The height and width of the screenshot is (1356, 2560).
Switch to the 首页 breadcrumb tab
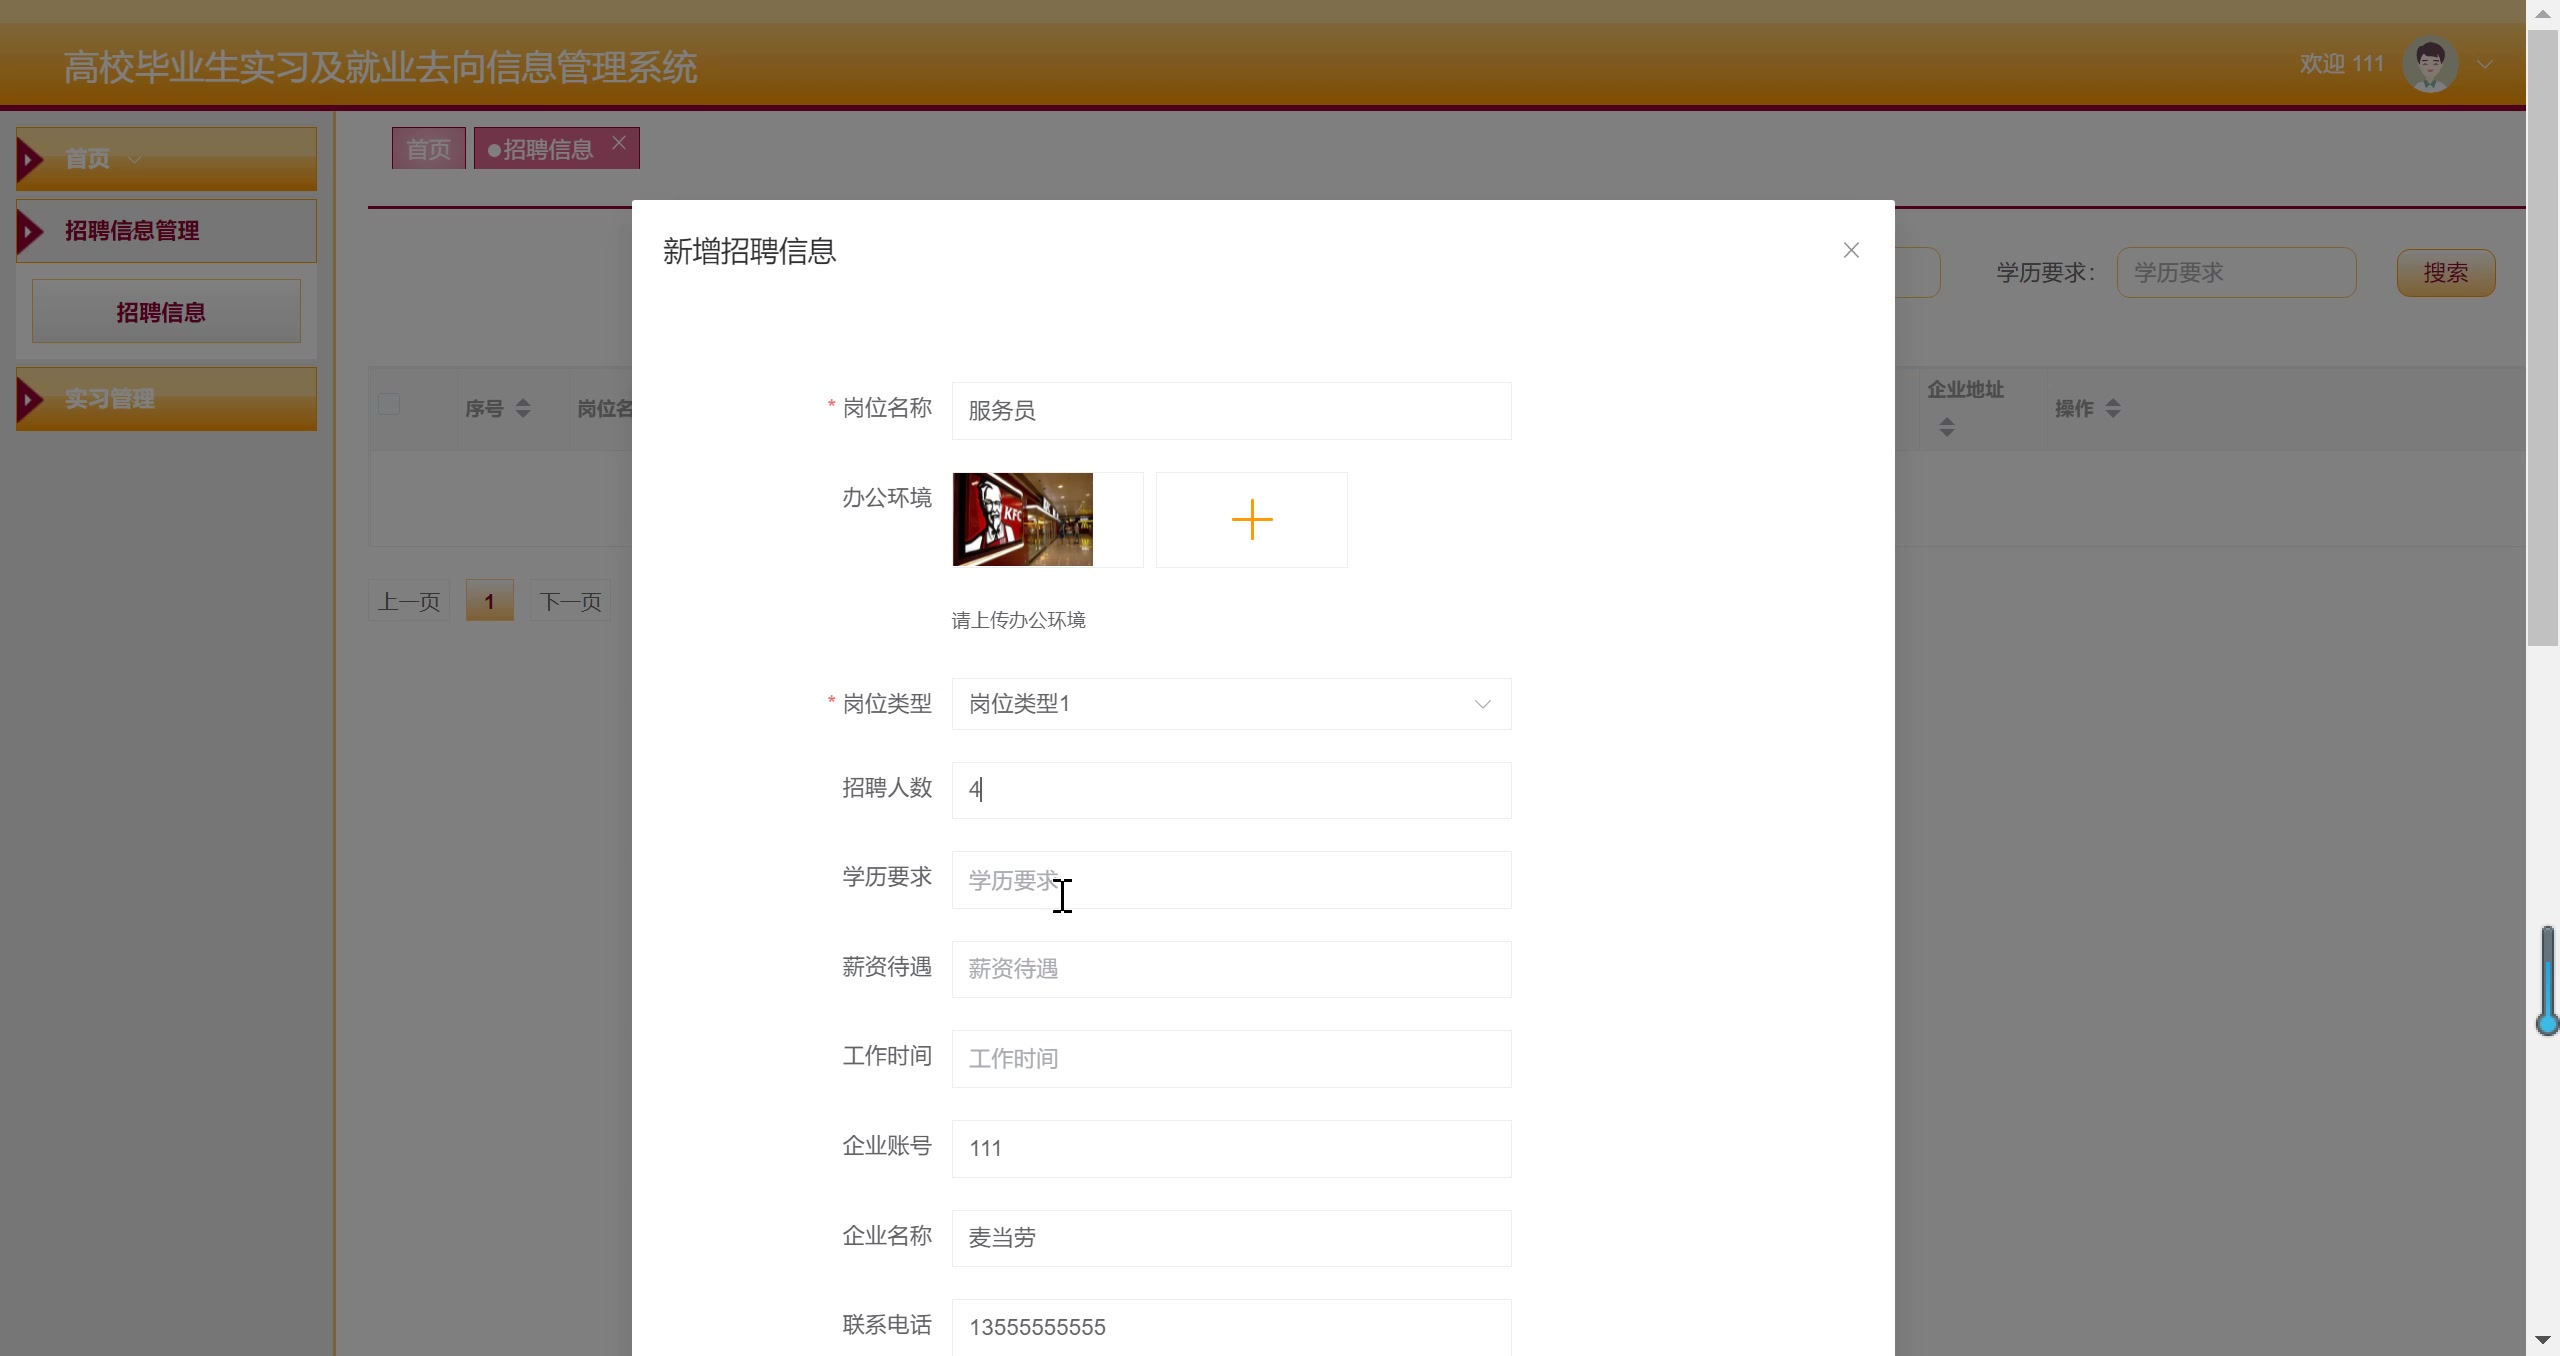tap(428, 149)
